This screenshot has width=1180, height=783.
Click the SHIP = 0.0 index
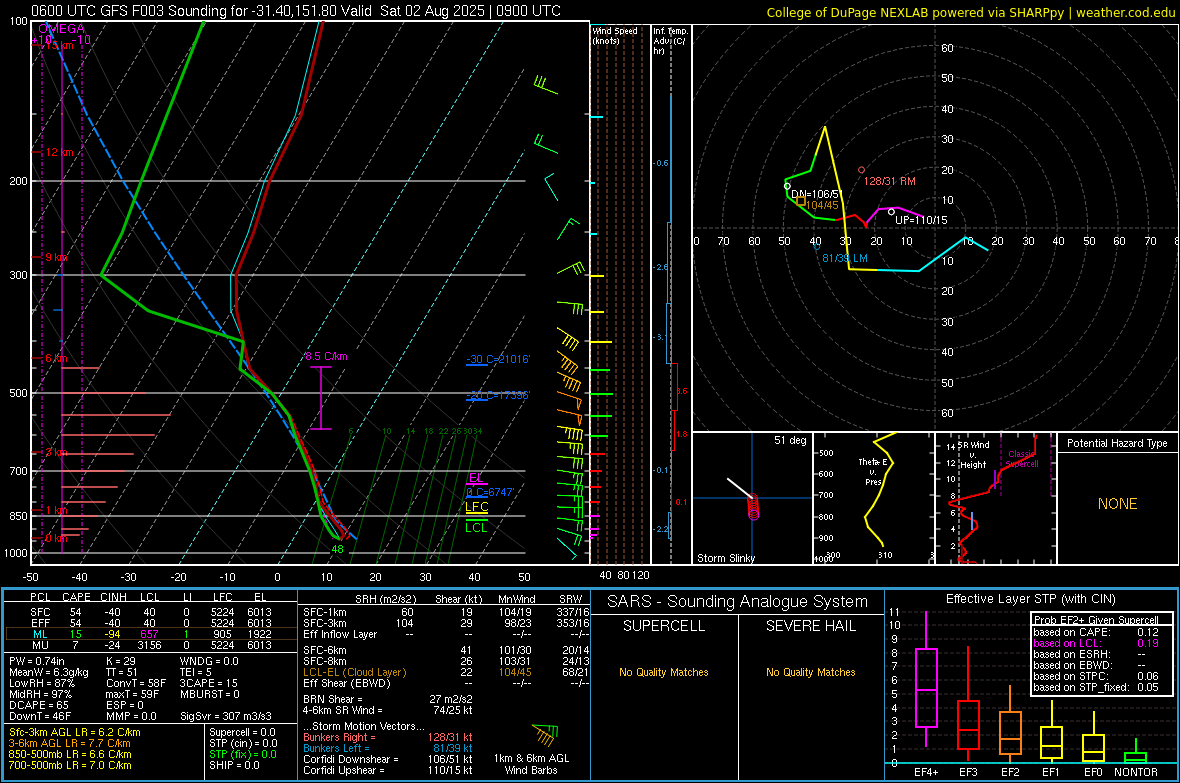(x=234, y=765)
